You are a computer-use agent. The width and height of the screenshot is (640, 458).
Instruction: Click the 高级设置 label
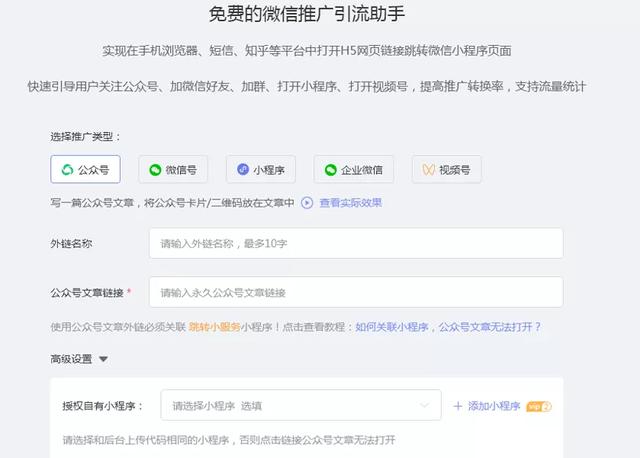71,359
